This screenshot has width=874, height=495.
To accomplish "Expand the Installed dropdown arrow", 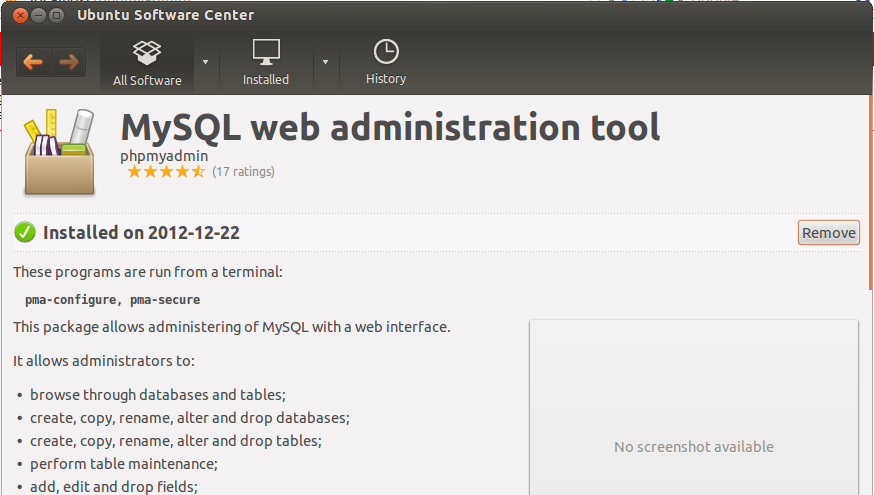I will [x=326, y=62].
